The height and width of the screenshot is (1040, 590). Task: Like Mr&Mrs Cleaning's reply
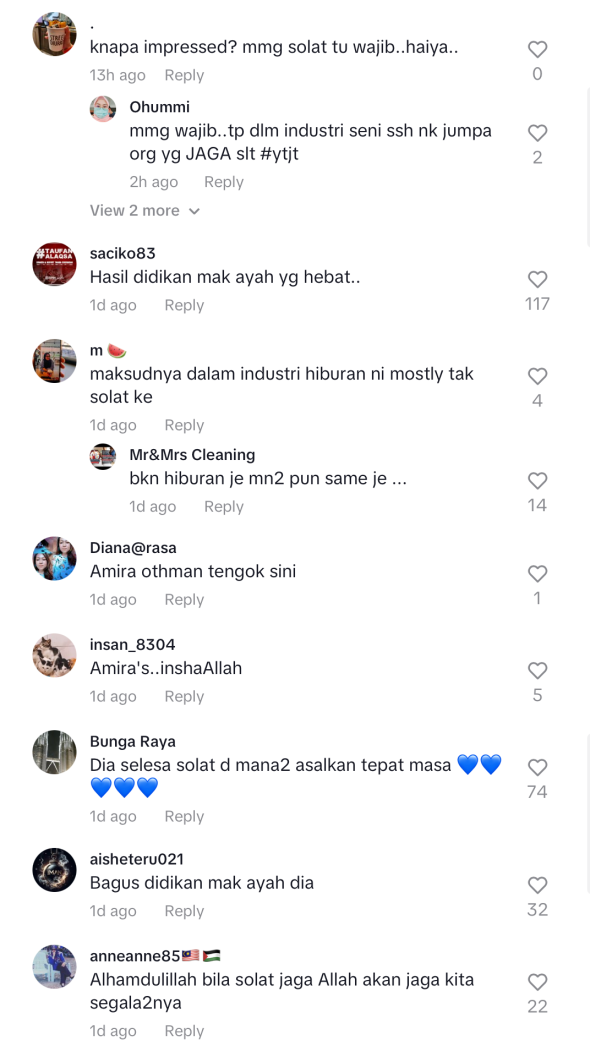click(x=537, y=481)
